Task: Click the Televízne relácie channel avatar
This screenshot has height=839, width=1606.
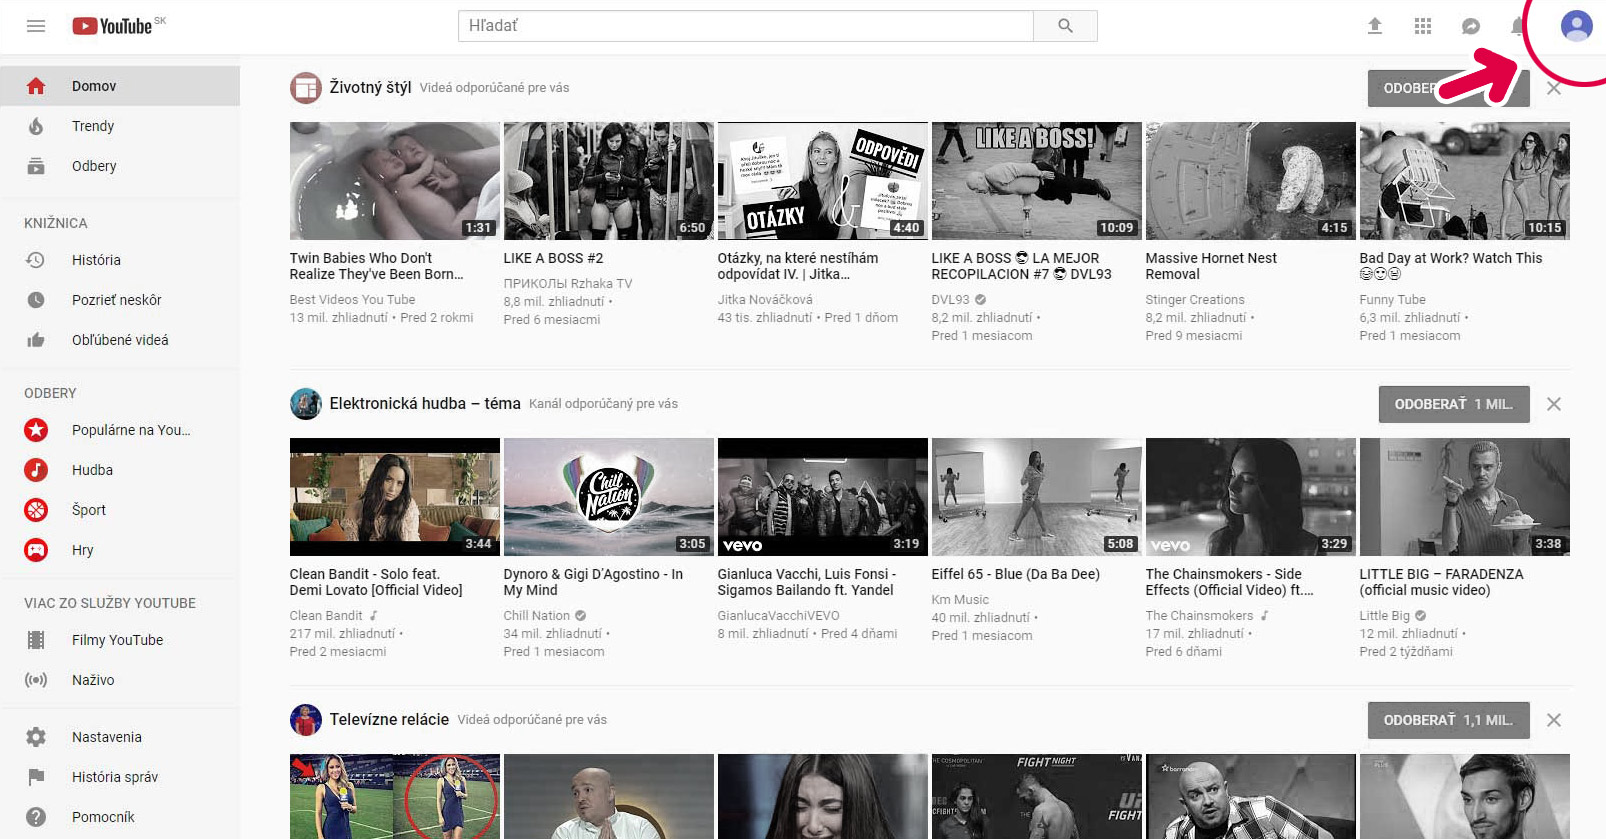Action: tap(306, 720)
